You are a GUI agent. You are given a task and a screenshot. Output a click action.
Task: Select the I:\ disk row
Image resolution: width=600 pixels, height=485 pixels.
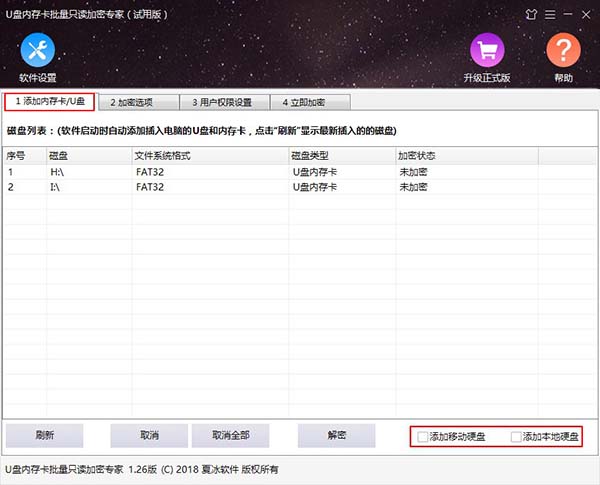point(150,187)
